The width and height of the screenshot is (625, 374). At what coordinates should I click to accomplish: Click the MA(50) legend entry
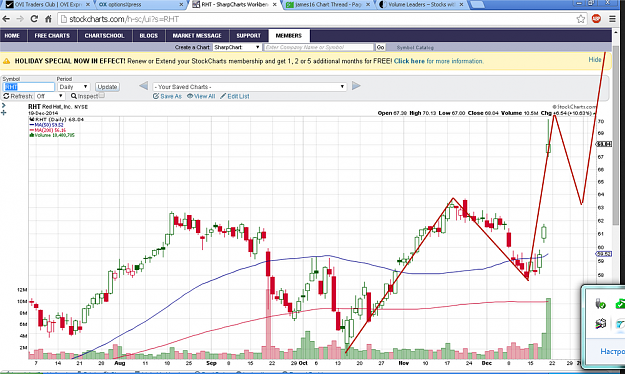[47, 125]
